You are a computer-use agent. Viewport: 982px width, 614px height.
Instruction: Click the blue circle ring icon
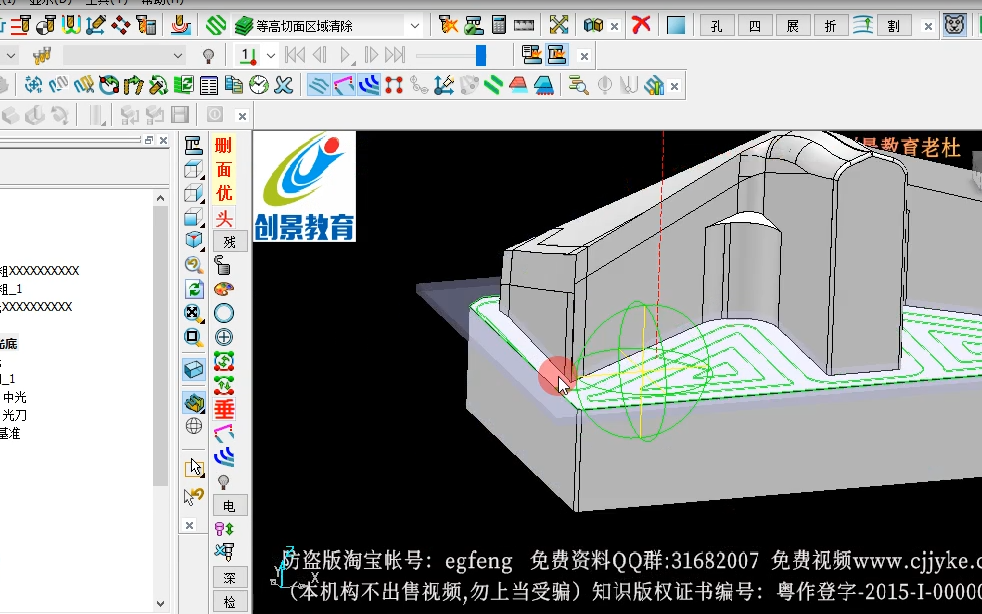point(224,313)
